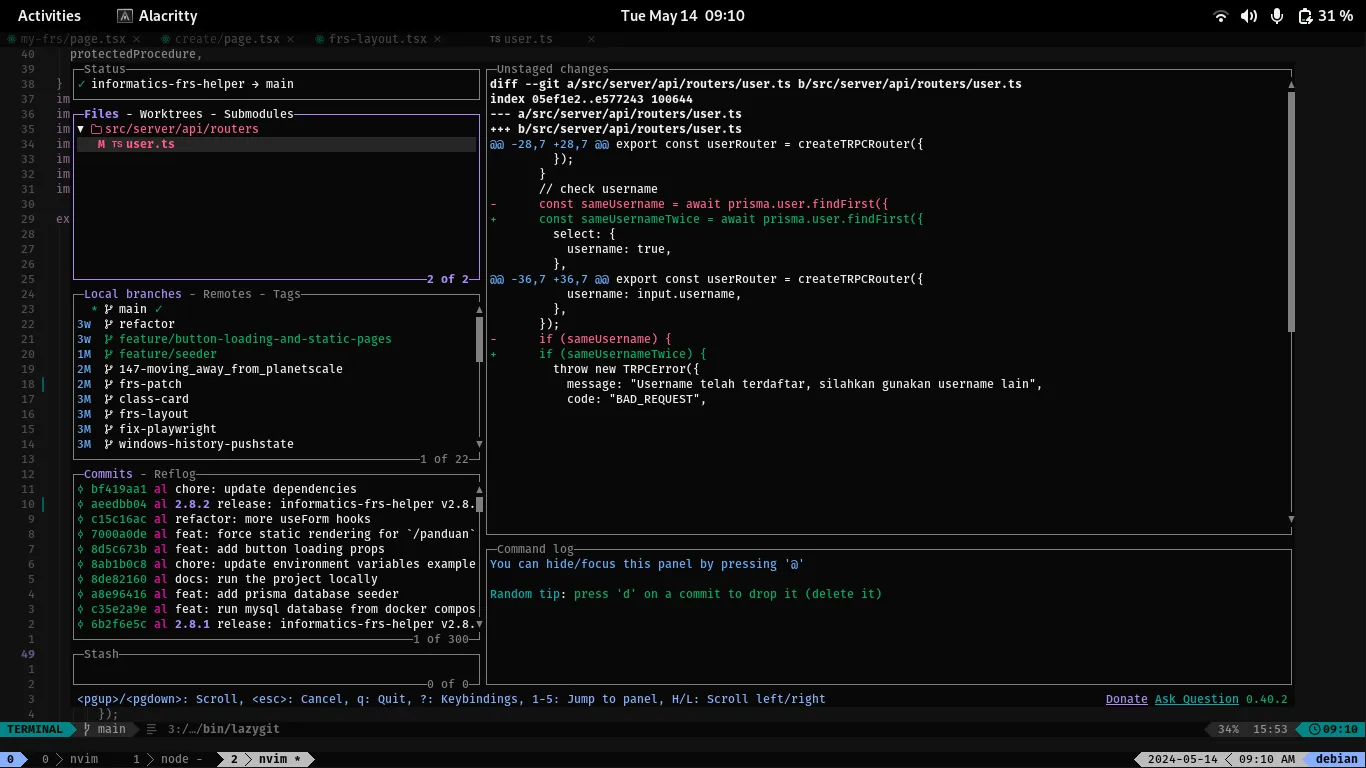Image resolution: width=1366 pixels, height=768 pixels.
Task: Click the volume speaker icon
Action: (x=1248, y=15)
